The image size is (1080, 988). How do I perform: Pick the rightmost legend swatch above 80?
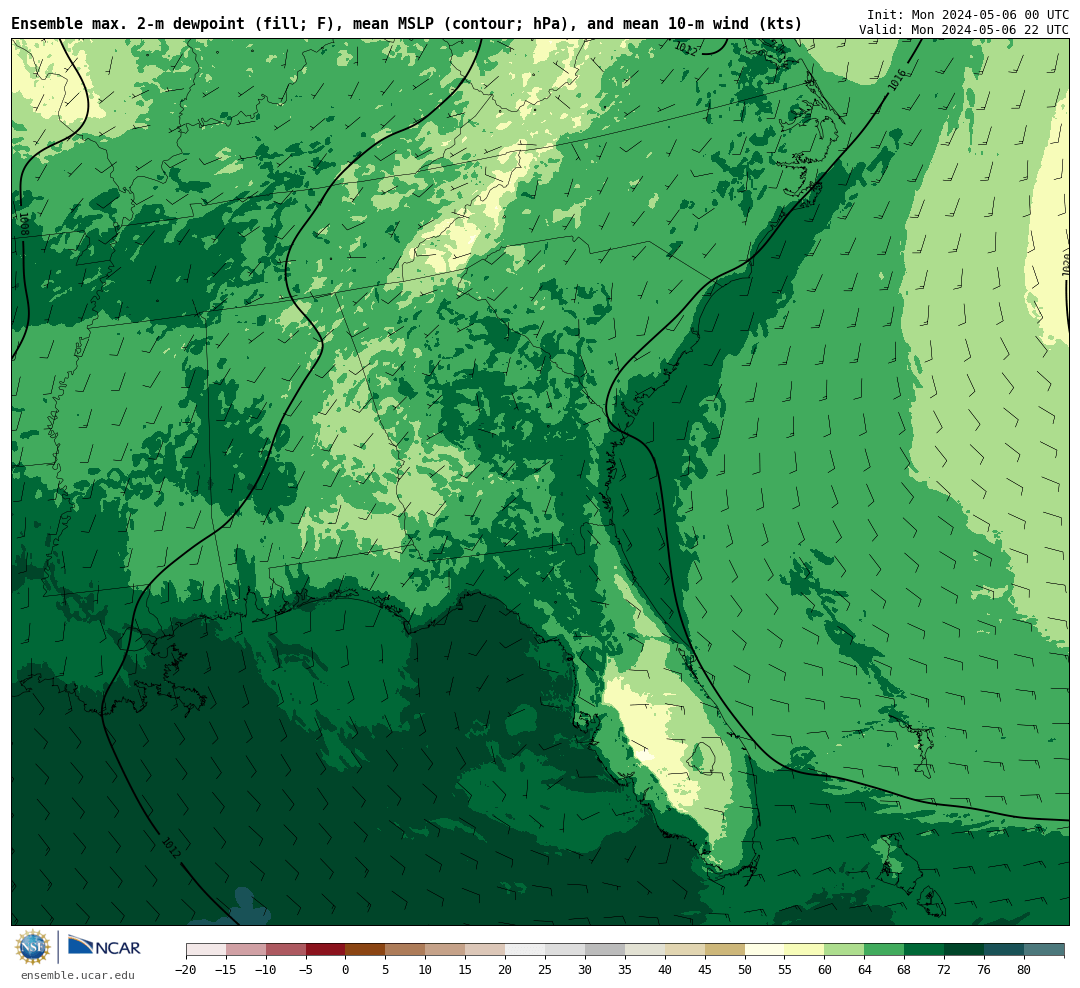[1045, 950]
